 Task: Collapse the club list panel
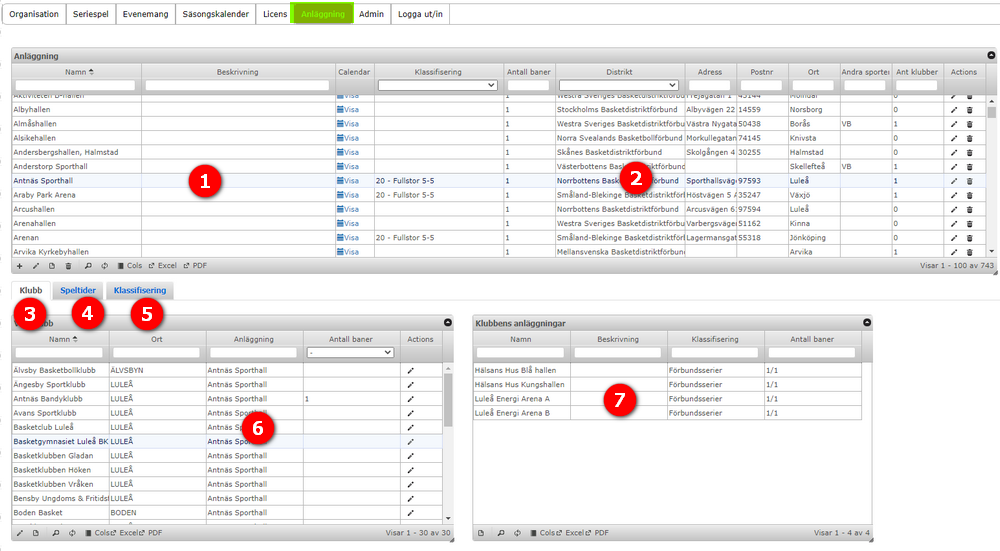pos(448,323)
